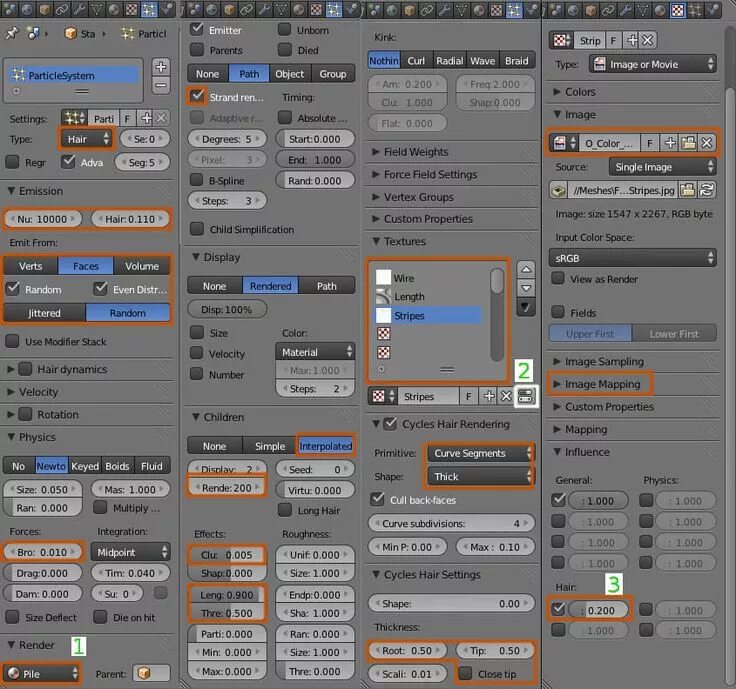Browse texture icon left of the Stripes name field
This screenshot has width=736, height=689.
click(x=384, y=397)
